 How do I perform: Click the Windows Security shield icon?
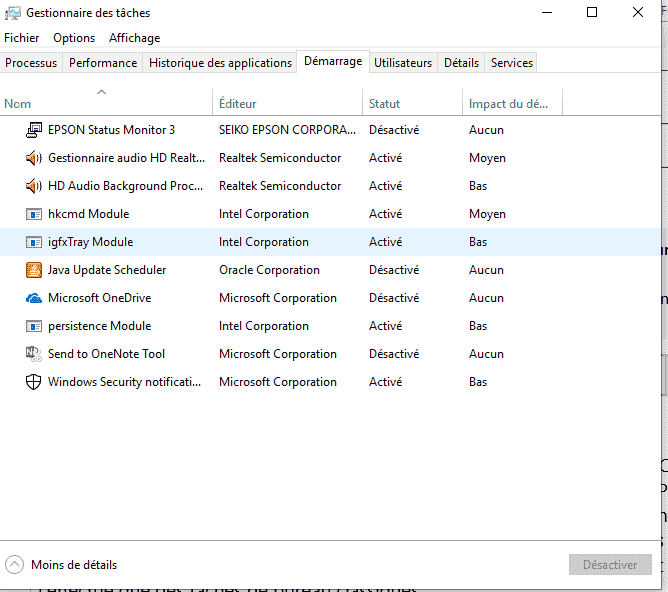click(34, 382)
